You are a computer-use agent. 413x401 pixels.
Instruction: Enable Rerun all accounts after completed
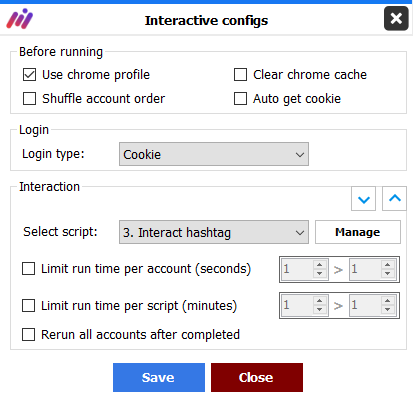pos(28,334)
